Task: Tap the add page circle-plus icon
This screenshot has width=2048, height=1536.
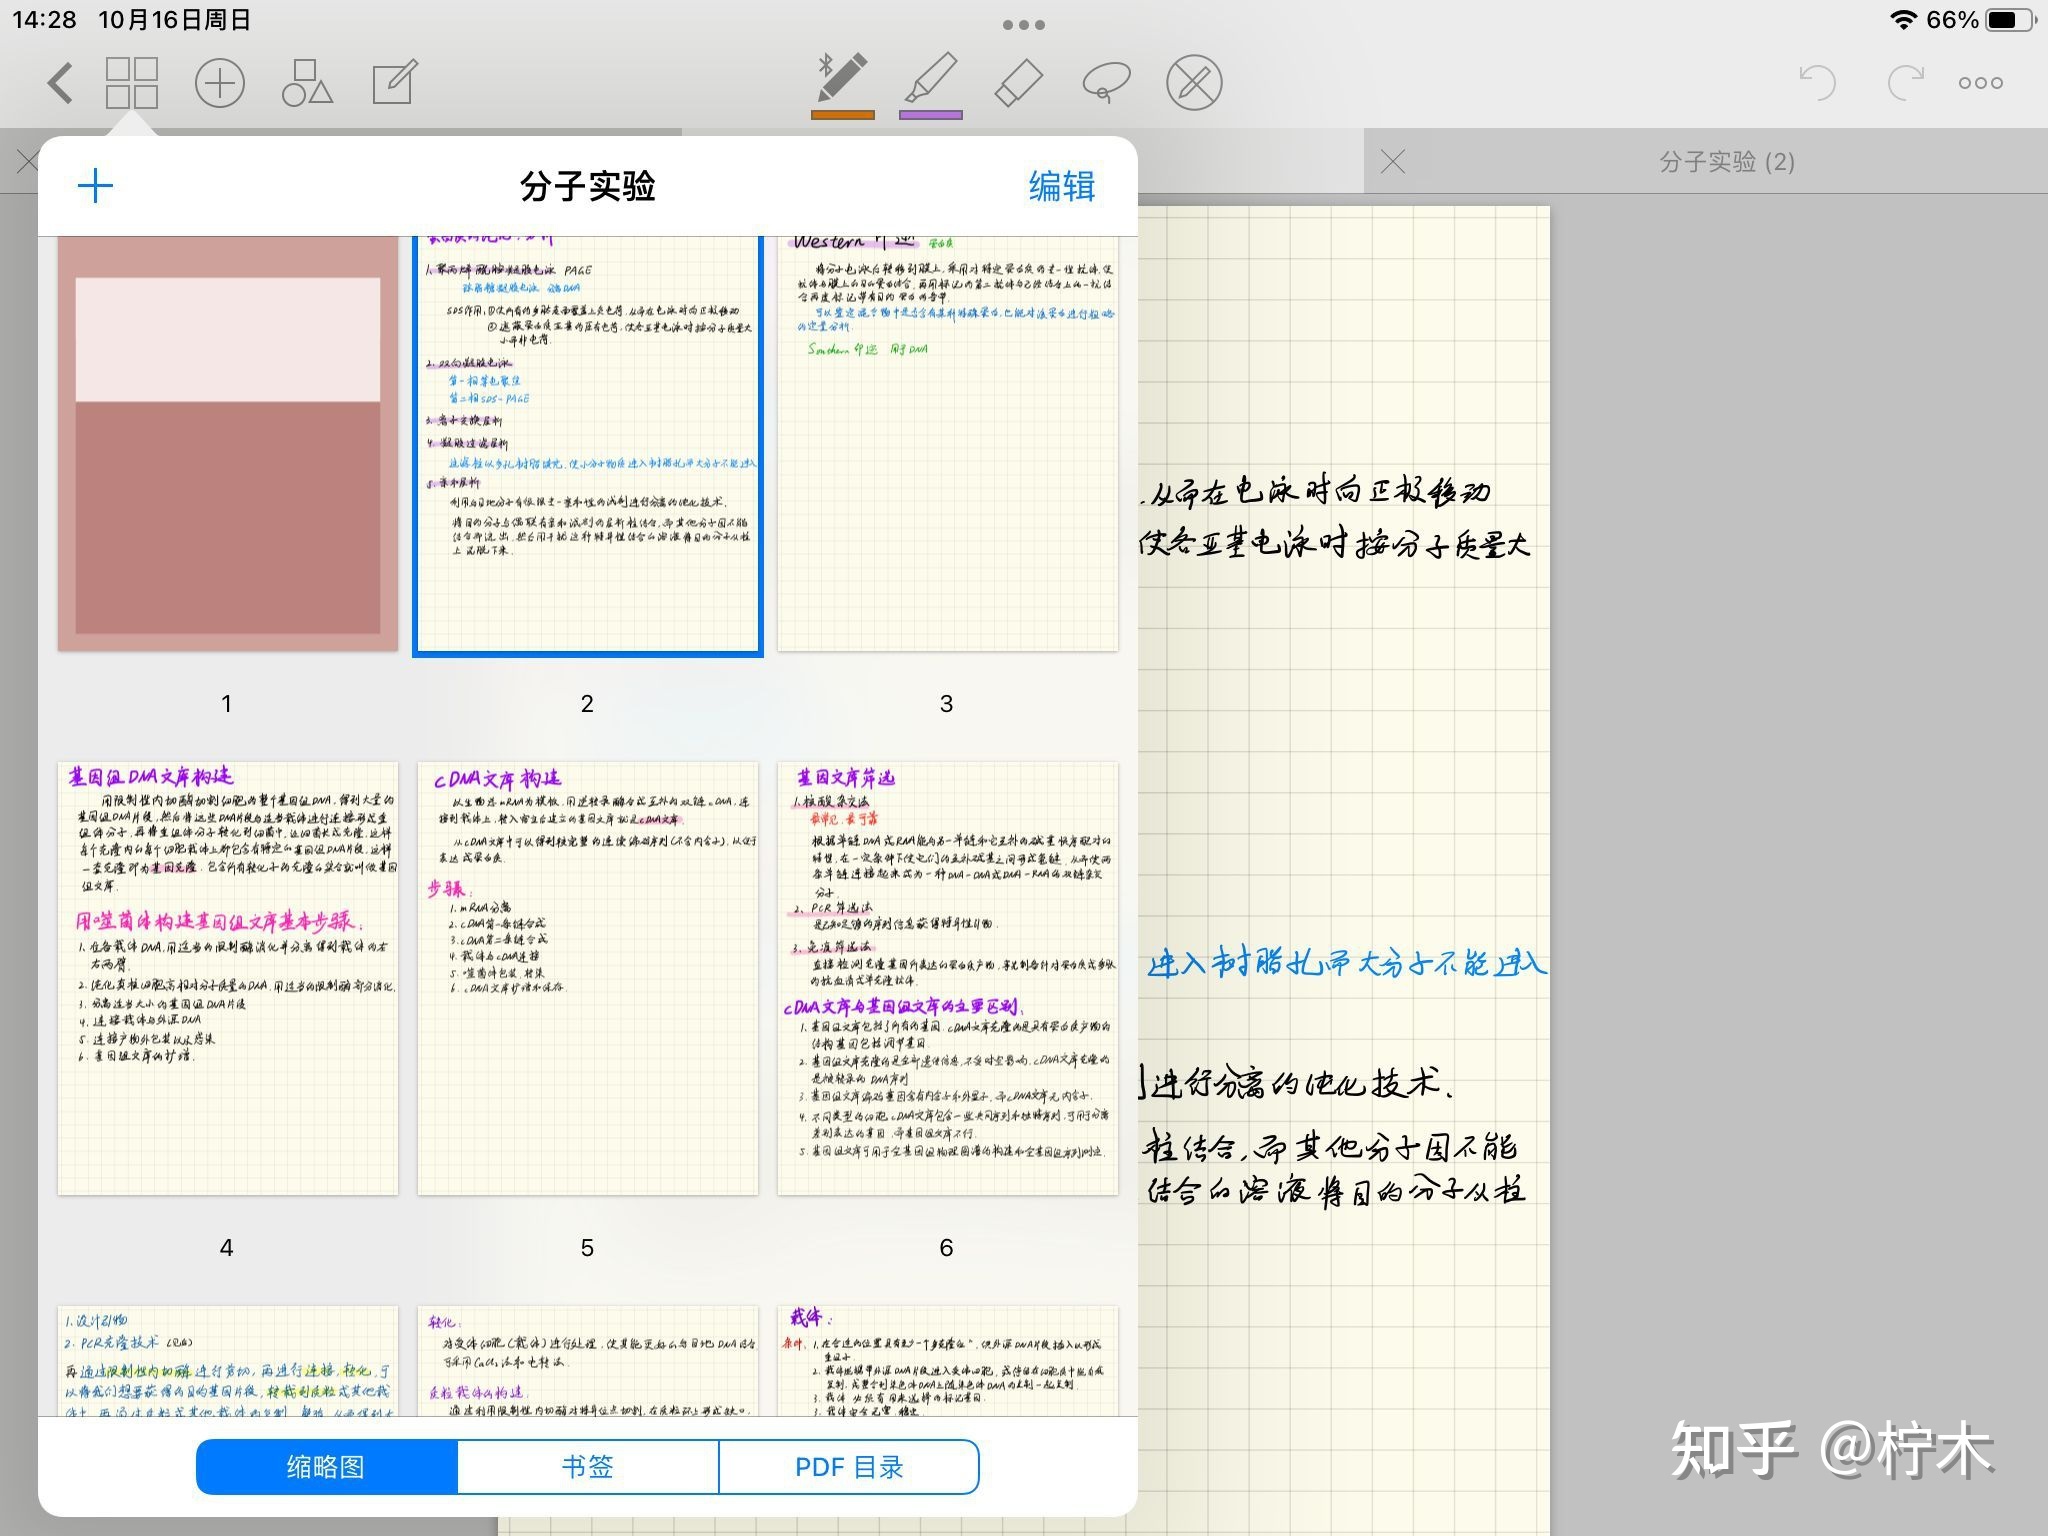Action: pyautogui.click(x=220, y=83)
